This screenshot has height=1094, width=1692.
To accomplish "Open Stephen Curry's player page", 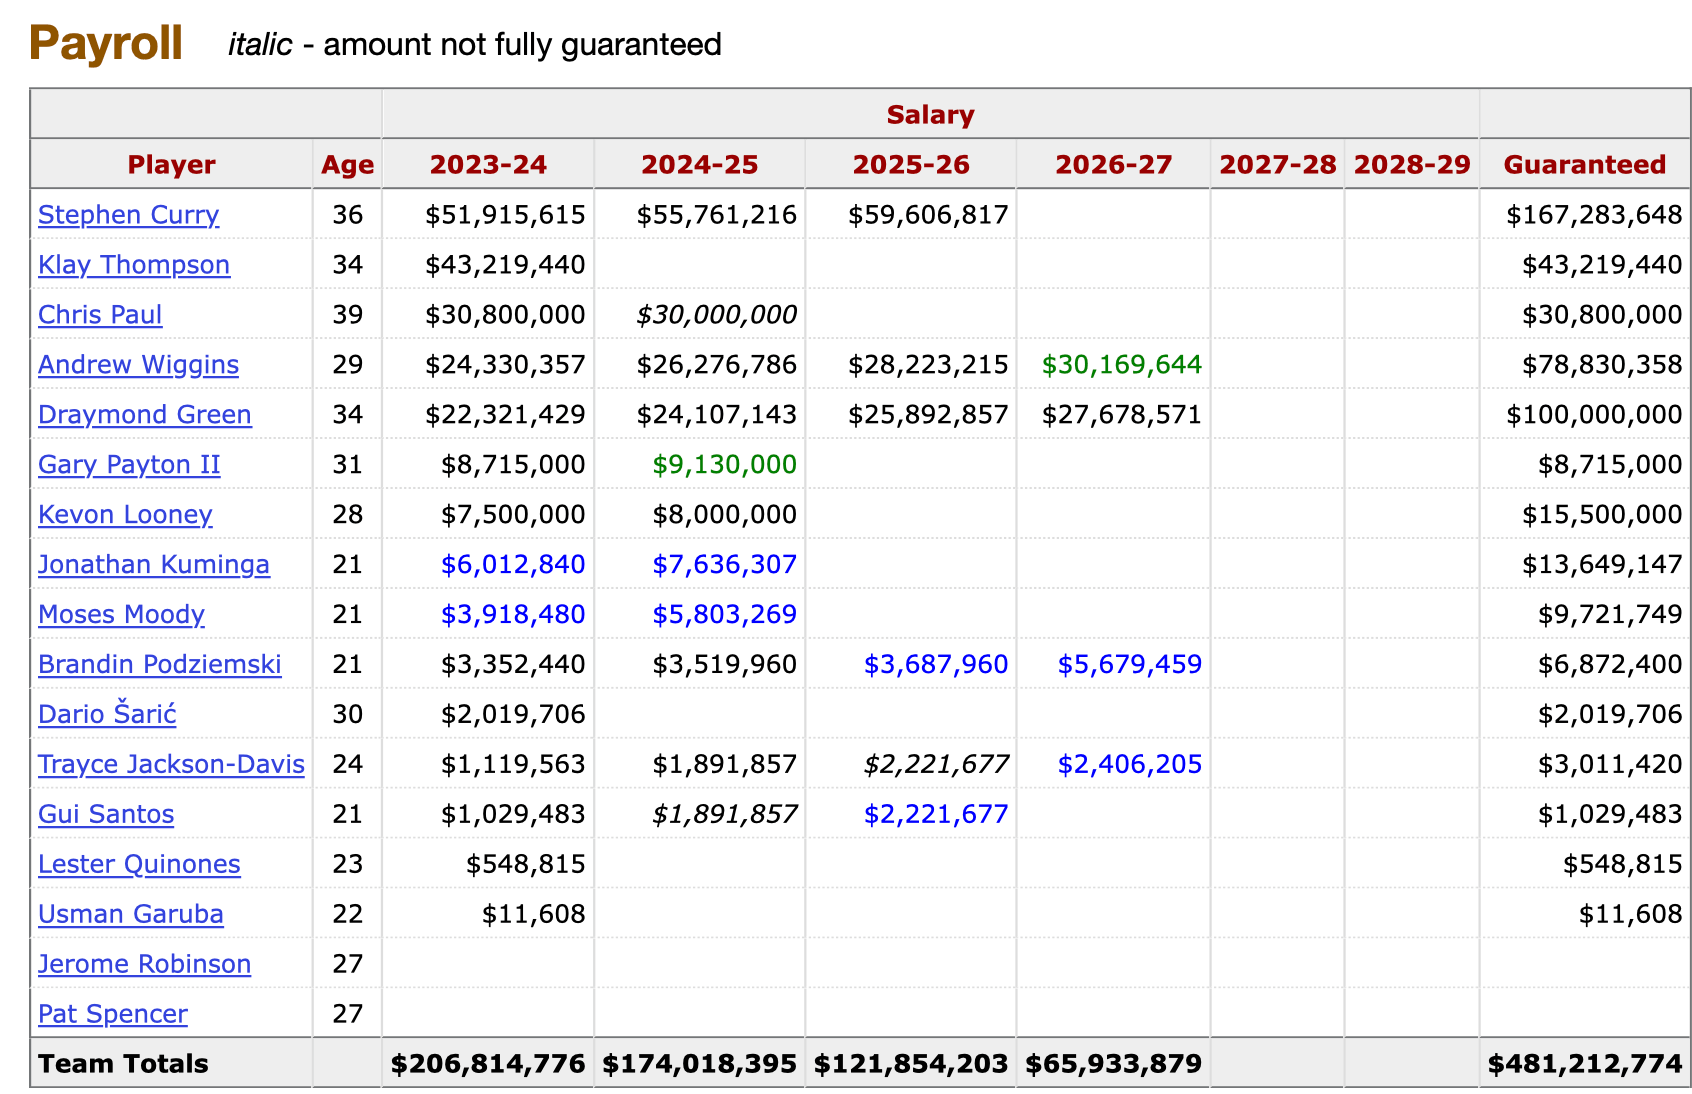I will [128, 215].
